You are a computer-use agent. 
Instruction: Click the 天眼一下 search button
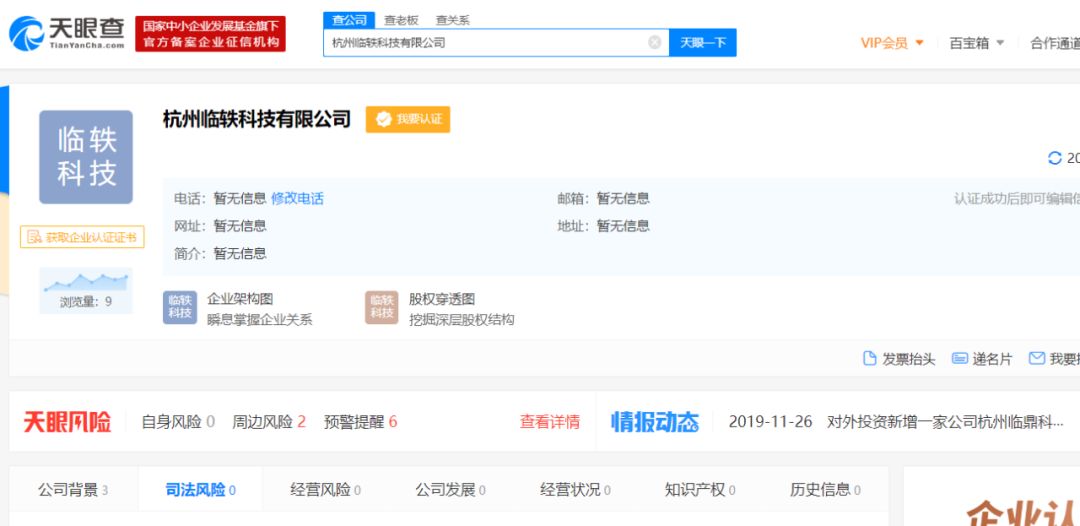[703, 43]
